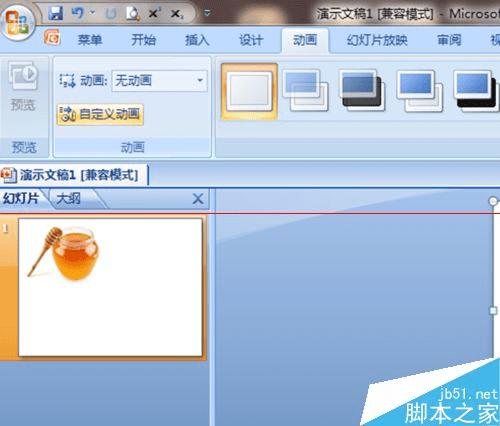500x426 pixels.
Task: Undo the last action
Action: pyautogui.click(x=77, y=14)
